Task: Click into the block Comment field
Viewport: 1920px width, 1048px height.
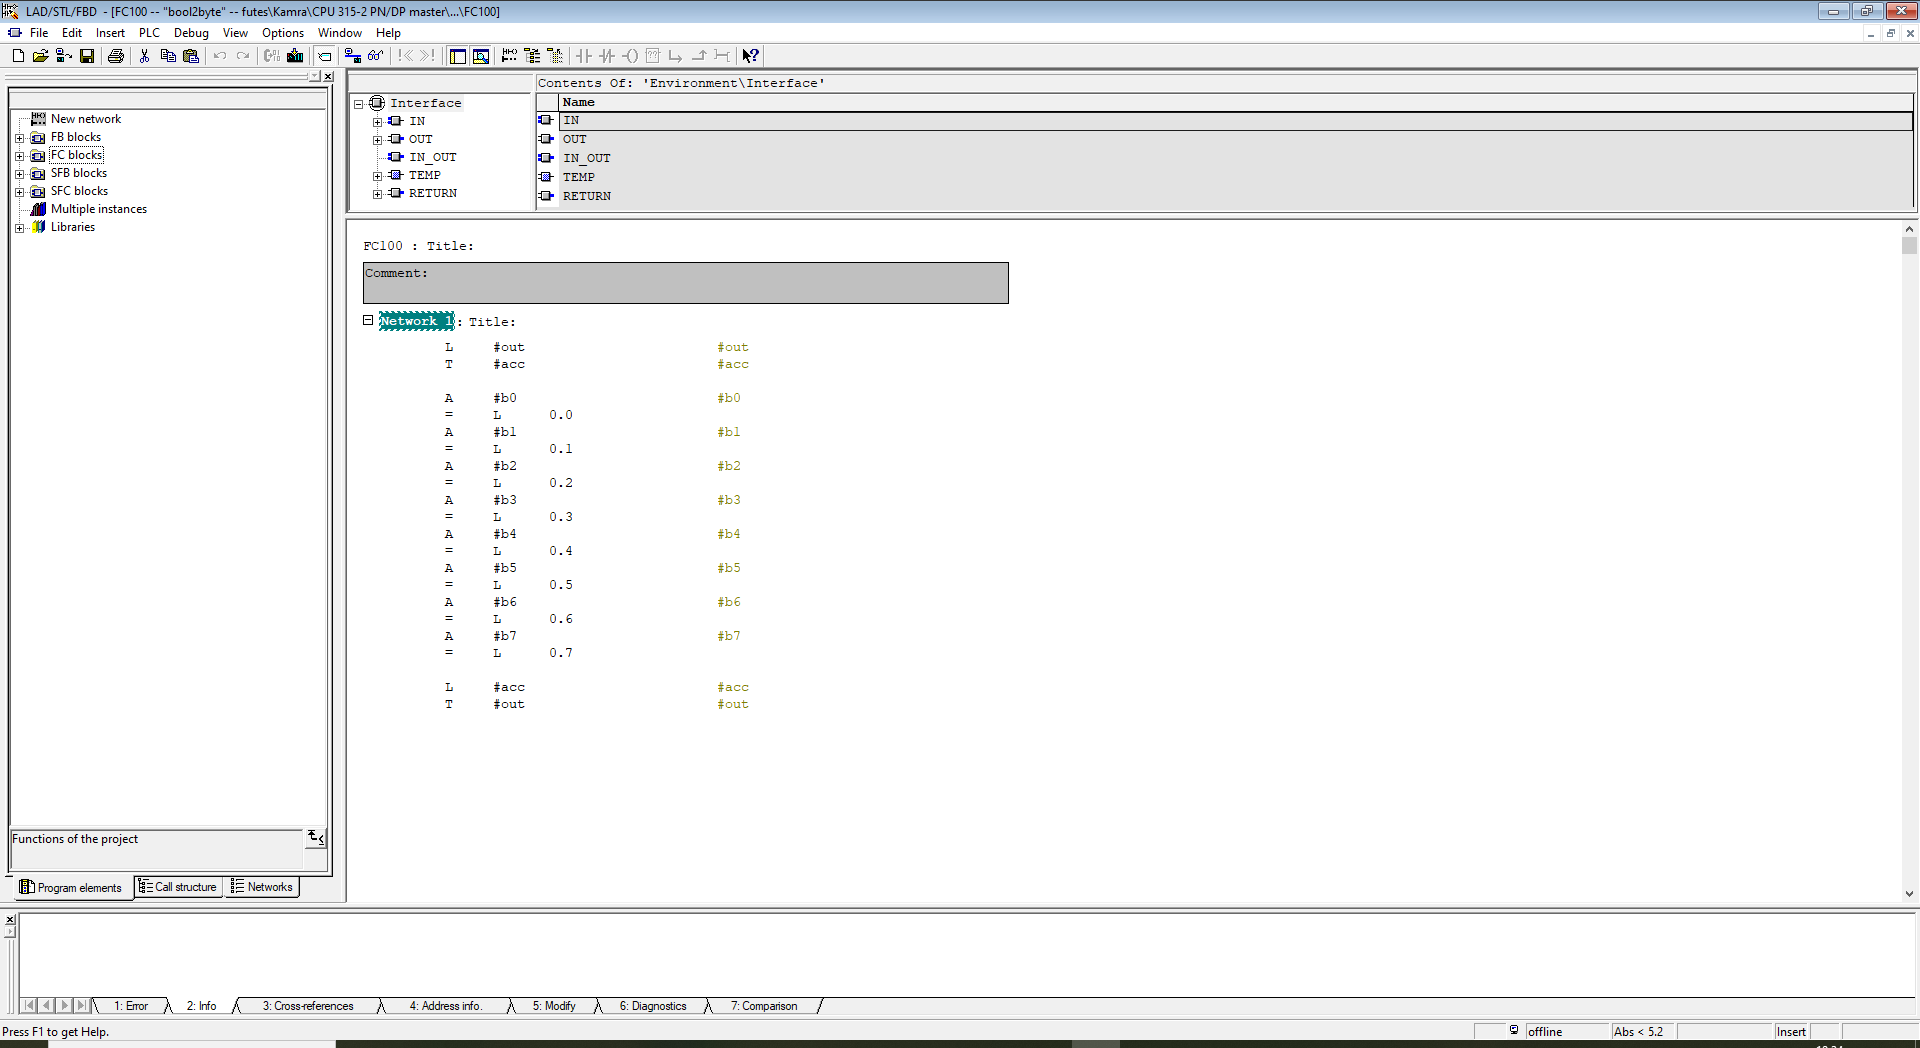Action: click(685, 283)
